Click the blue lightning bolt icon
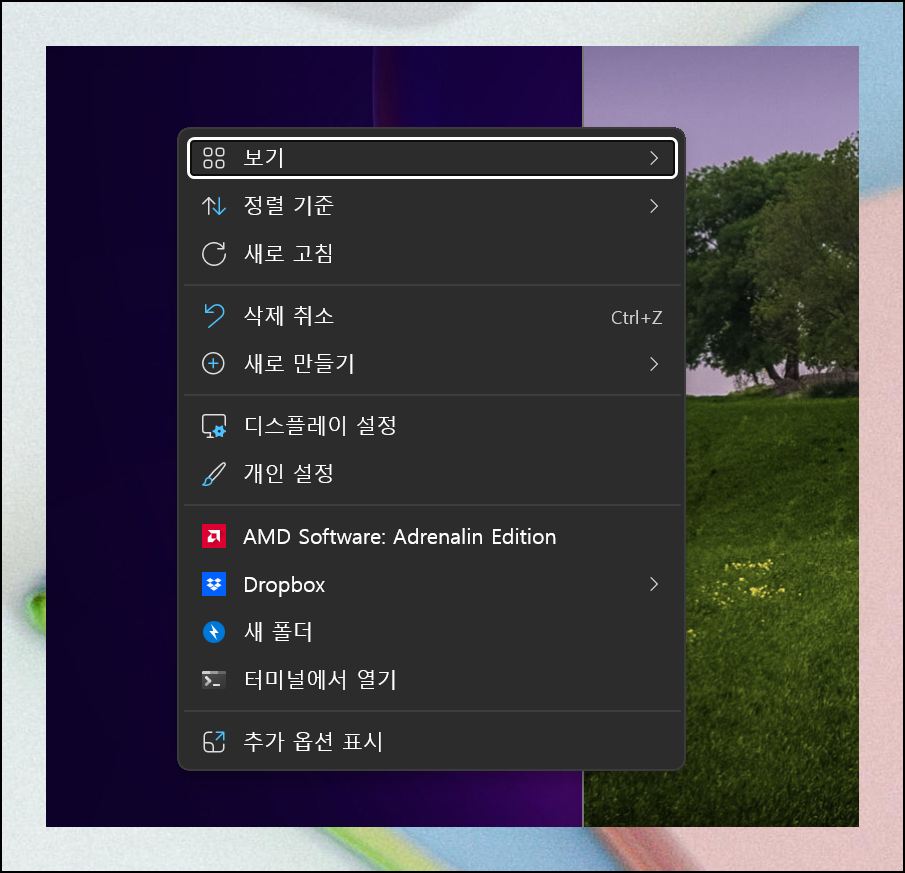Viewport: 905px width, 873px height. tap(214, 632)
